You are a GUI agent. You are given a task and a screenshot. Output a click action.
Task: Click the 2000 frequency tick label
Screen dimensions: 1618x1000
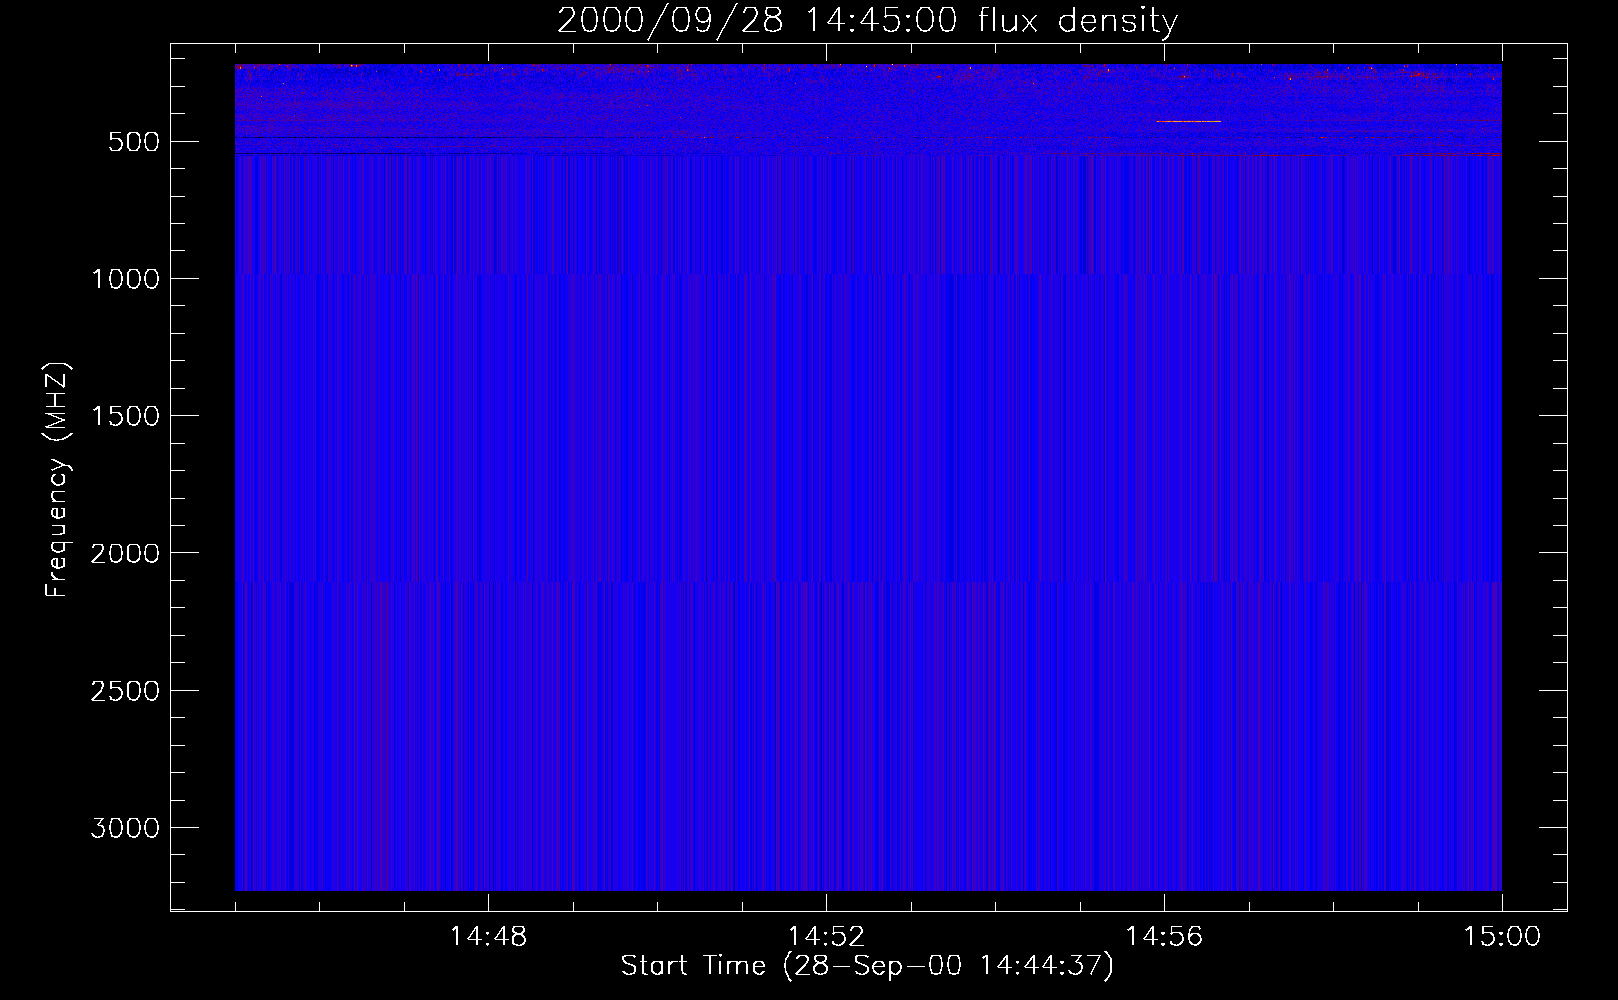point(125,553)
